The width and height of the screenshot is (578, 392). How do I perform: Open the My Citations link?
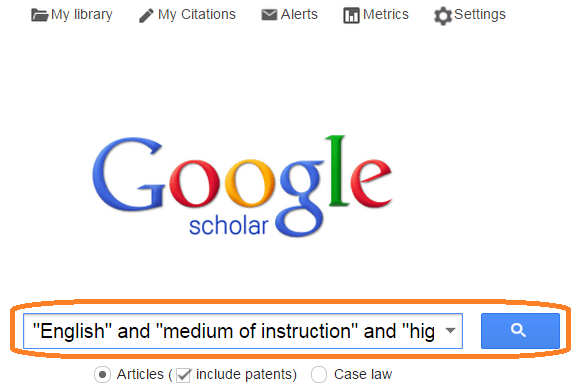tap(196, 14)
